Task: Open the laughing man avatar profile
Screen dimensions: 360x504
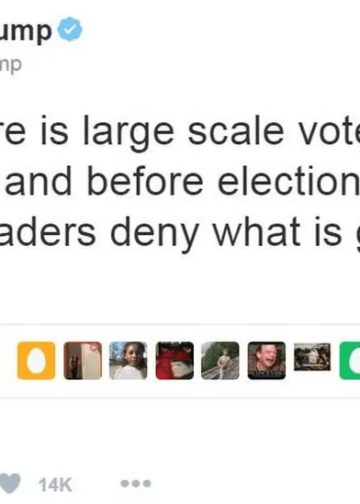Action: 267,360
